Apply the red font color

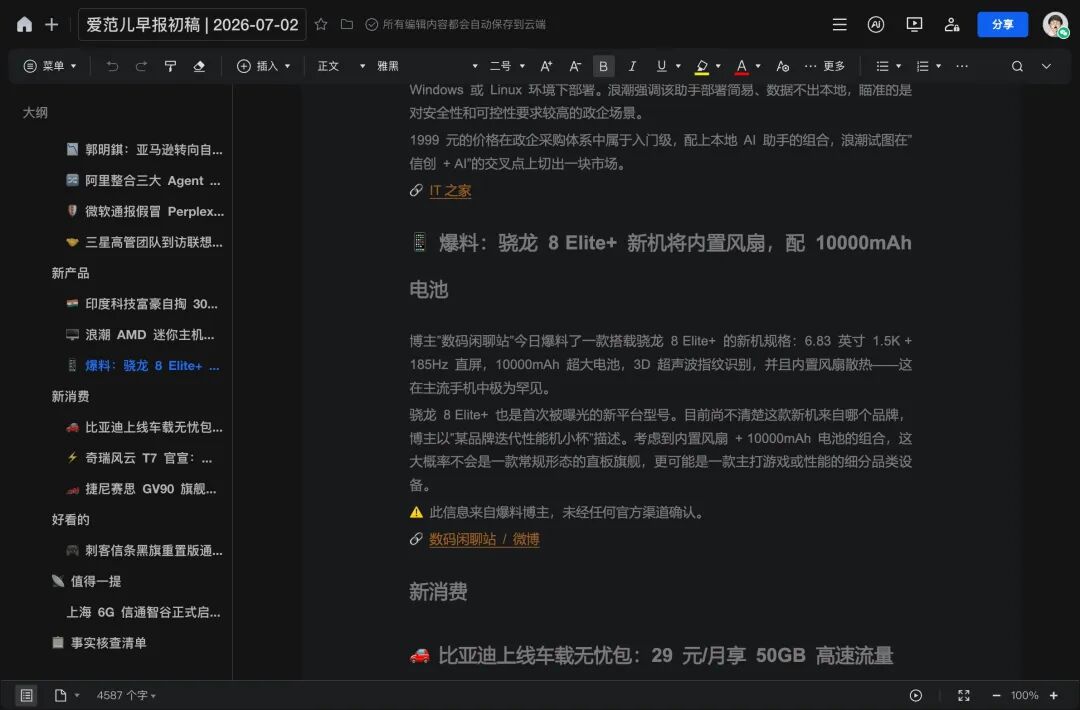pos(741,66)
